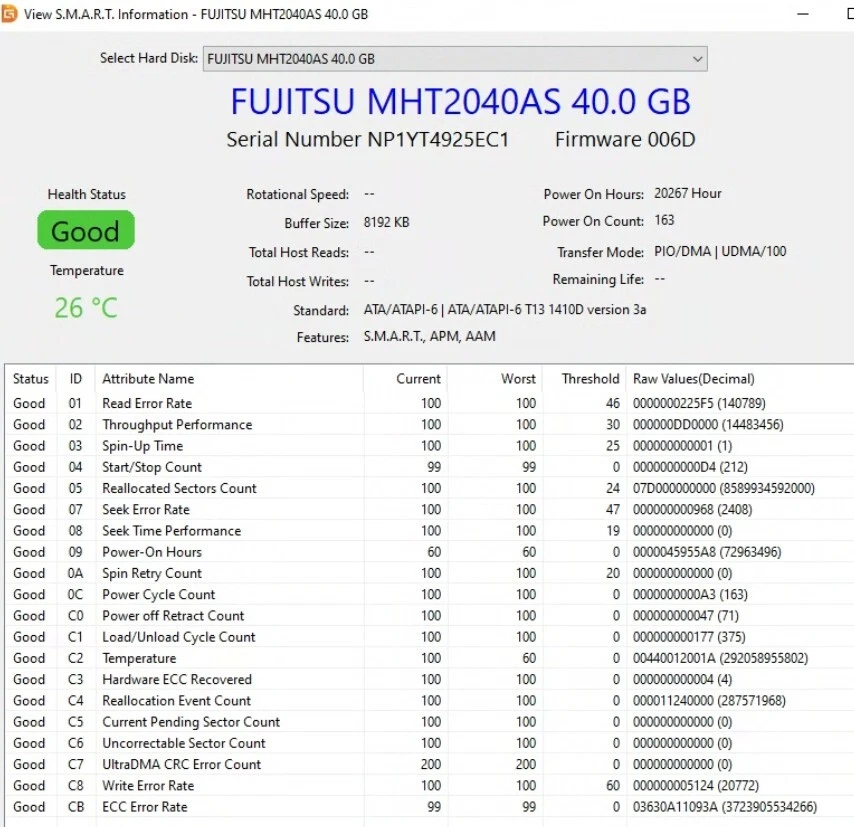Click the 26 °C temperature reading

[85, 308]
